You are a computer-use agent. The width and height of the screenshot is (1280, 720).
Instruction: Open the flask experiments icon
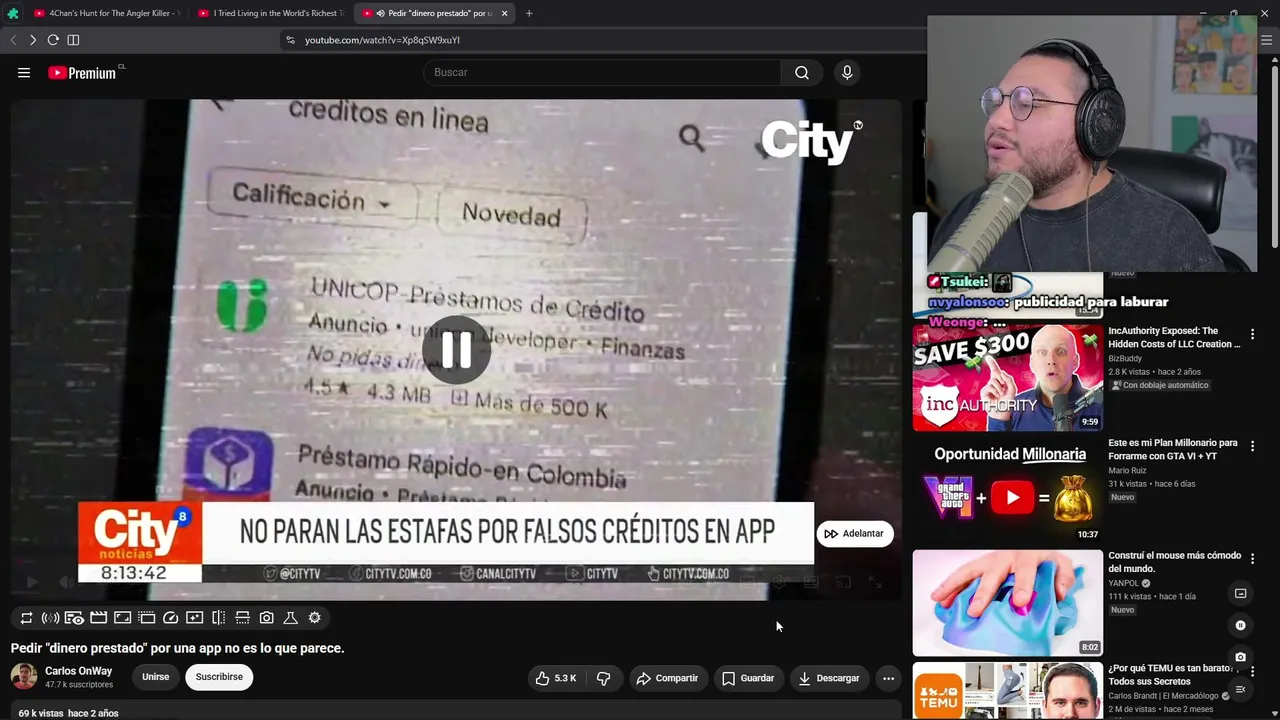pos(291,618)
